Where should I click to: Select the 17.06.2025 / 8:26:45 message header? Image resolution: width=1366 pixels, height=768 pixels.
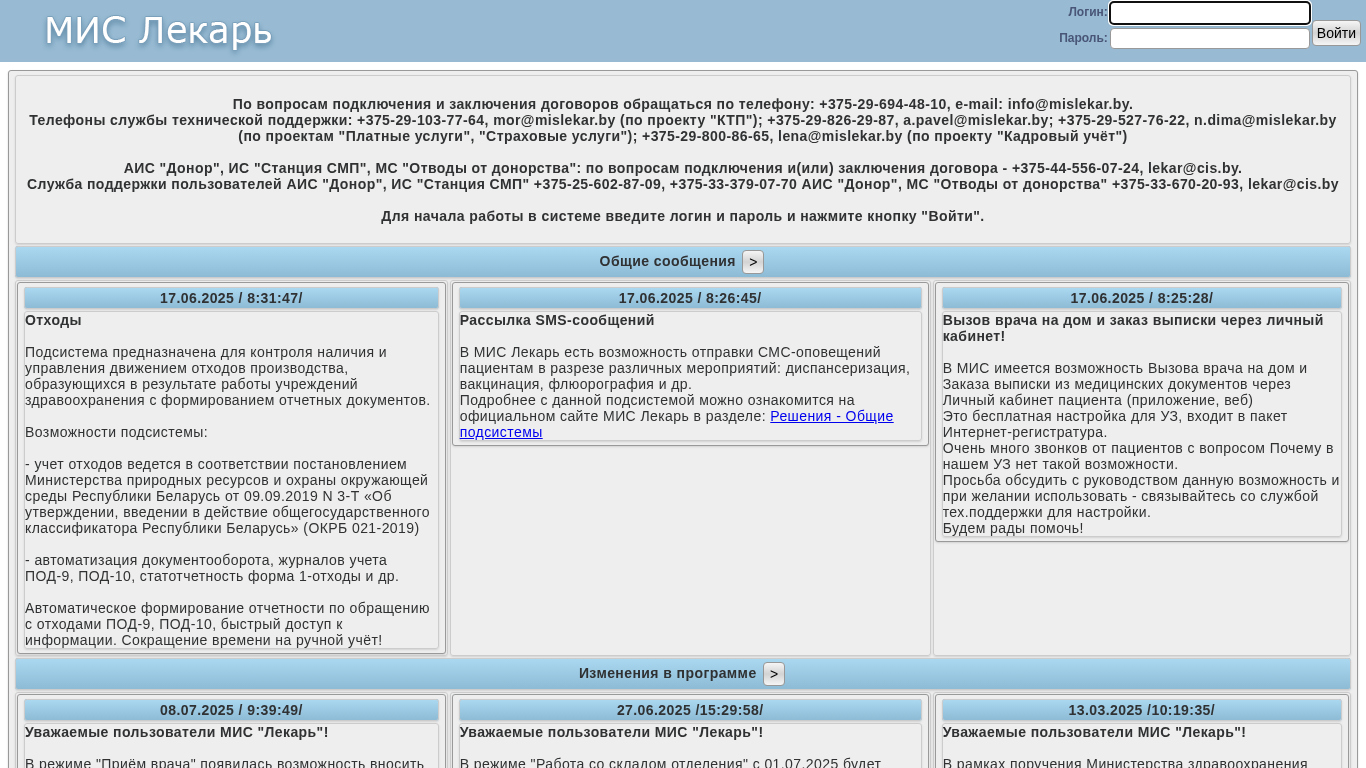[x=690, y=298]
